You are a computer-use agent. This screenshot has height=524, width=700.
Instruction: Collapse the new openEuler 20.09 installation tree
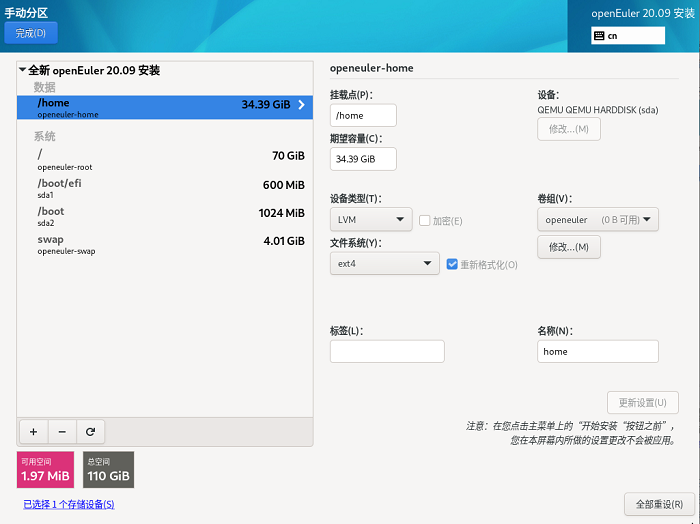click(x=22, y=70)
